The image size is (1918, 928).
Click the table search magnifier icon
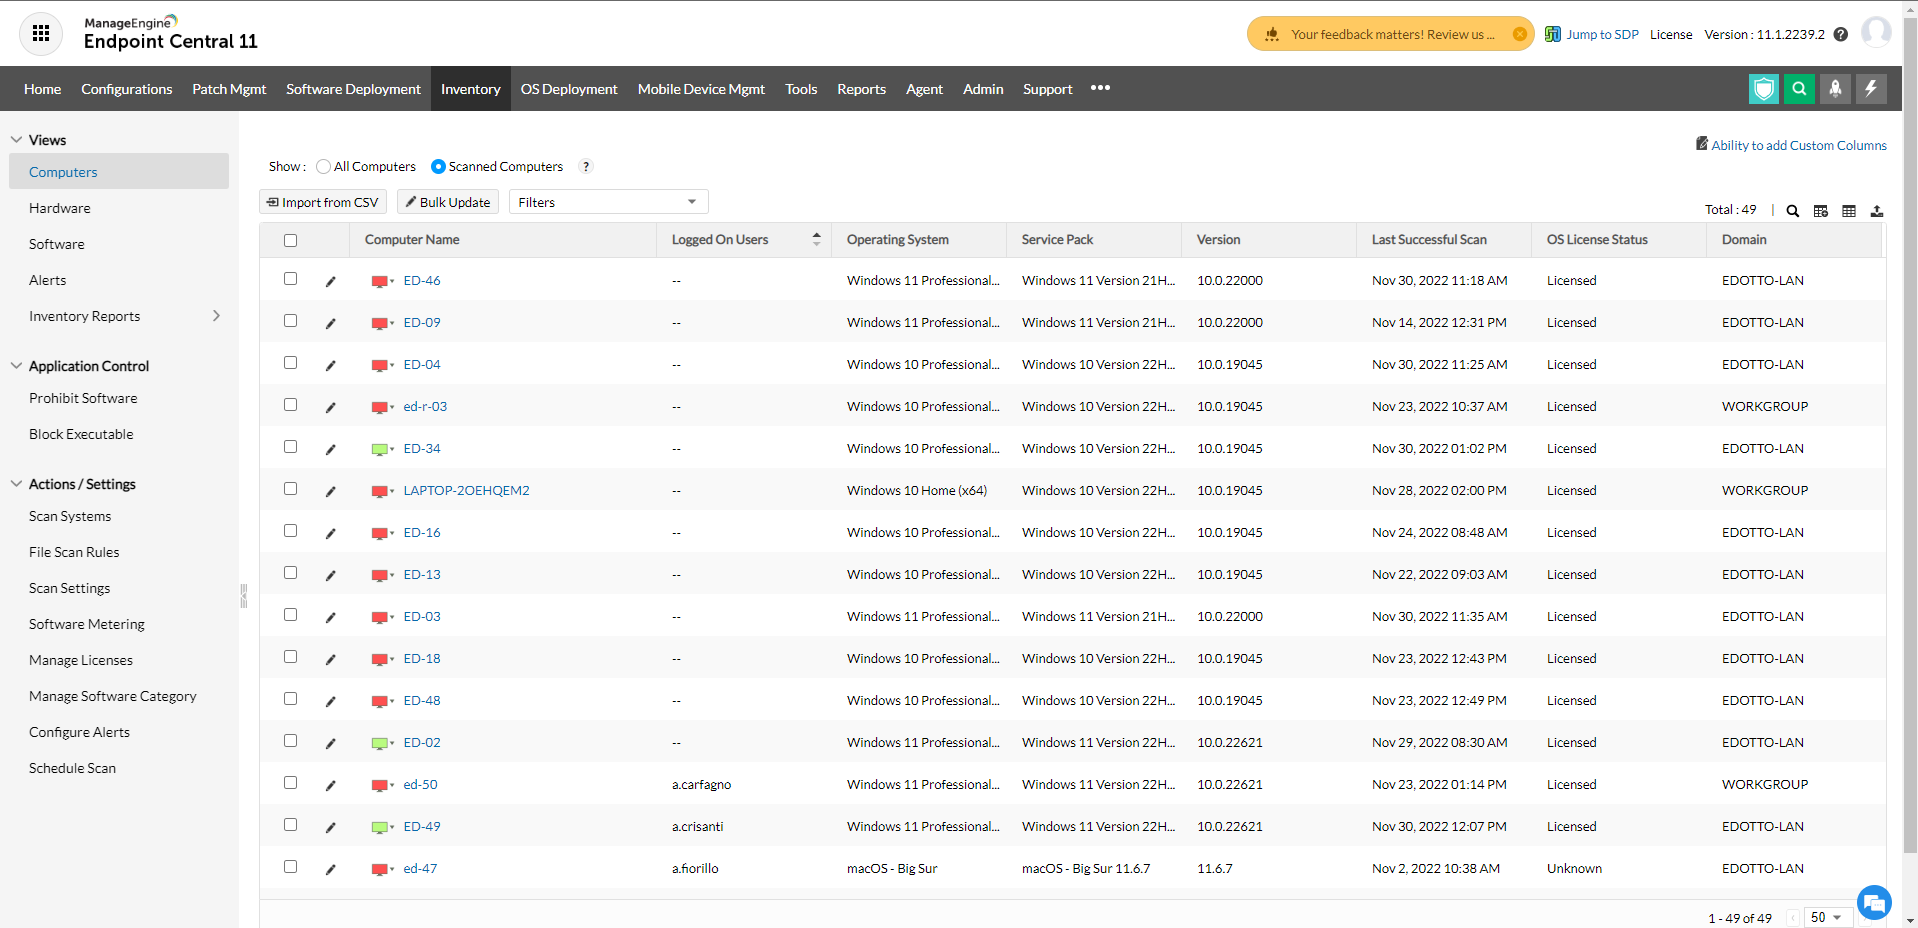pos(1793,211)
